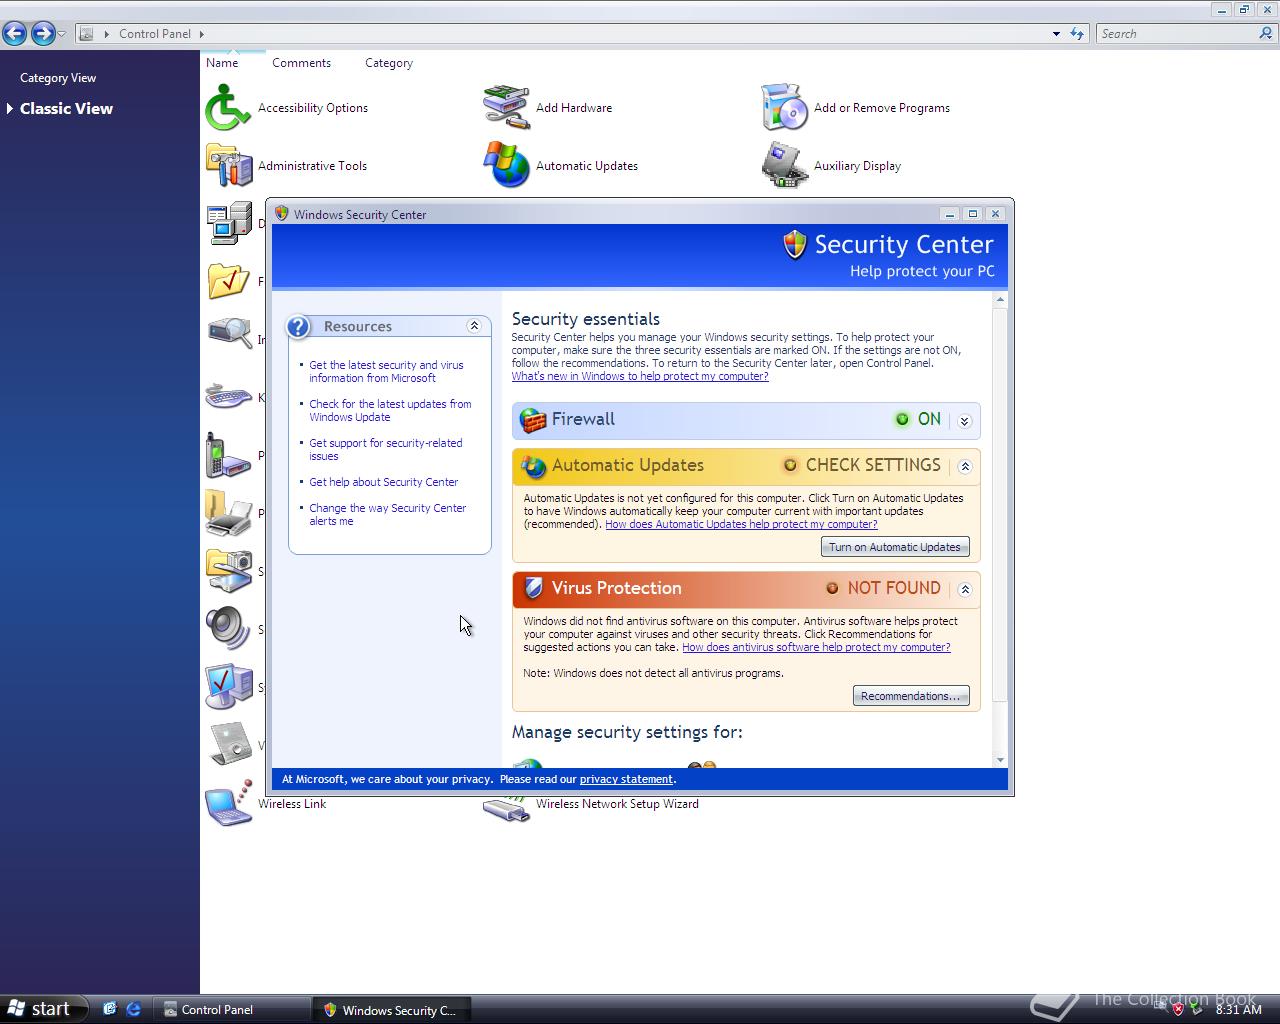Screen dimensions: 1280x1024
Task: Click the Forward navigation arrow
Action: point(42,34)
